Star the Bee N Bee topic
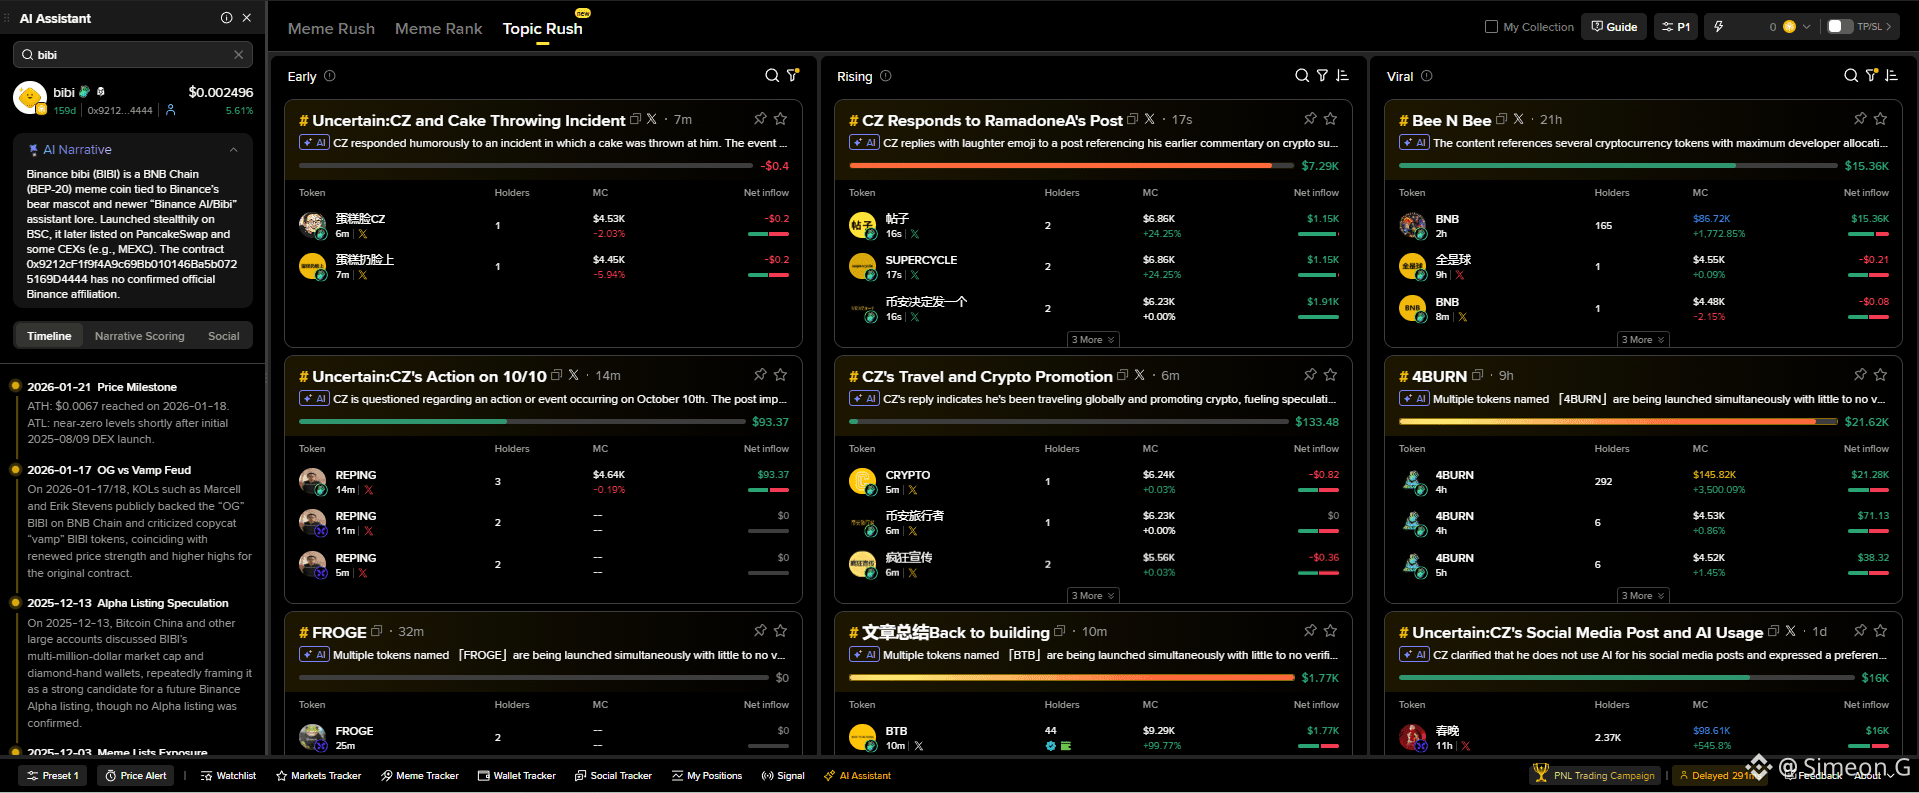Image resolution: width=1919 pixels, height=793 pixels. pyautogui.click(x=1880, y=119)
